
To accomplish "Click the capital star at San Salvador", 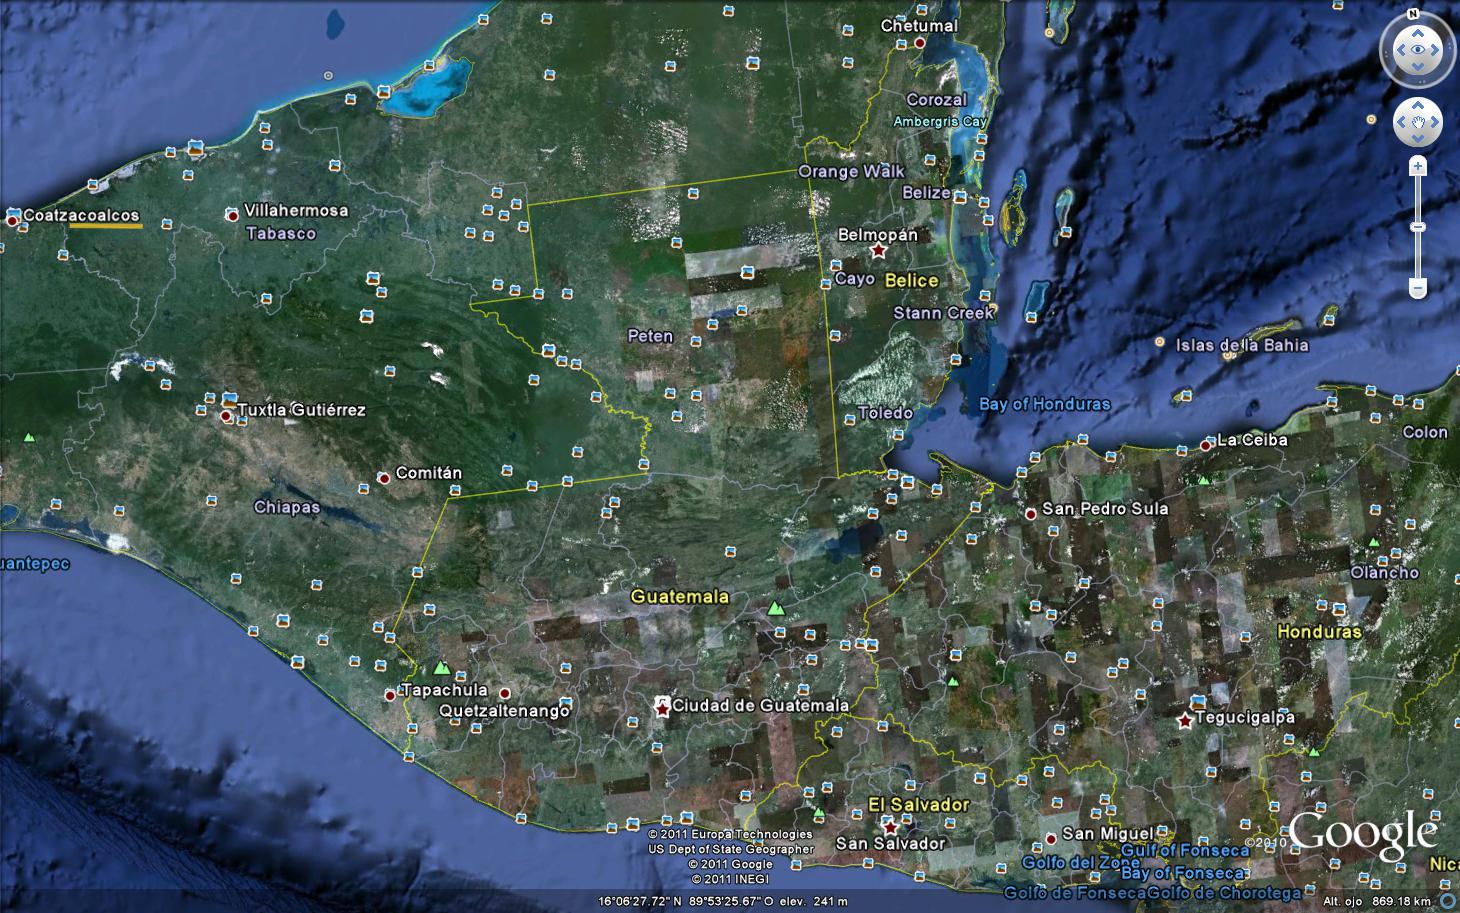I will 891,826.
